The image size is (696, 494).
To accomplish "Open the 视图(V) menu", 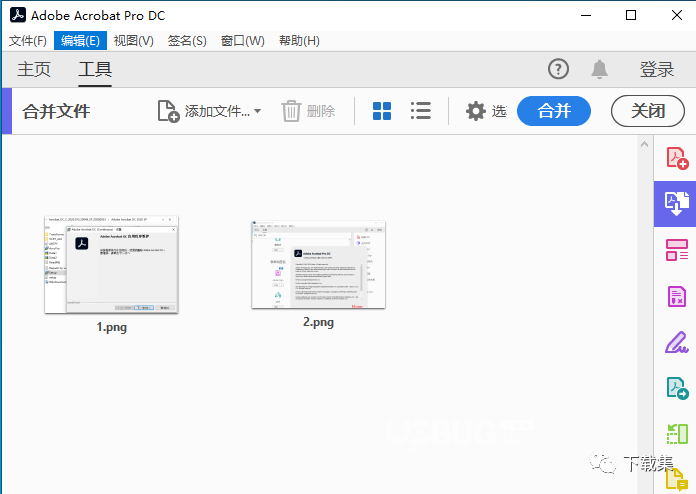I will [134, 41].
